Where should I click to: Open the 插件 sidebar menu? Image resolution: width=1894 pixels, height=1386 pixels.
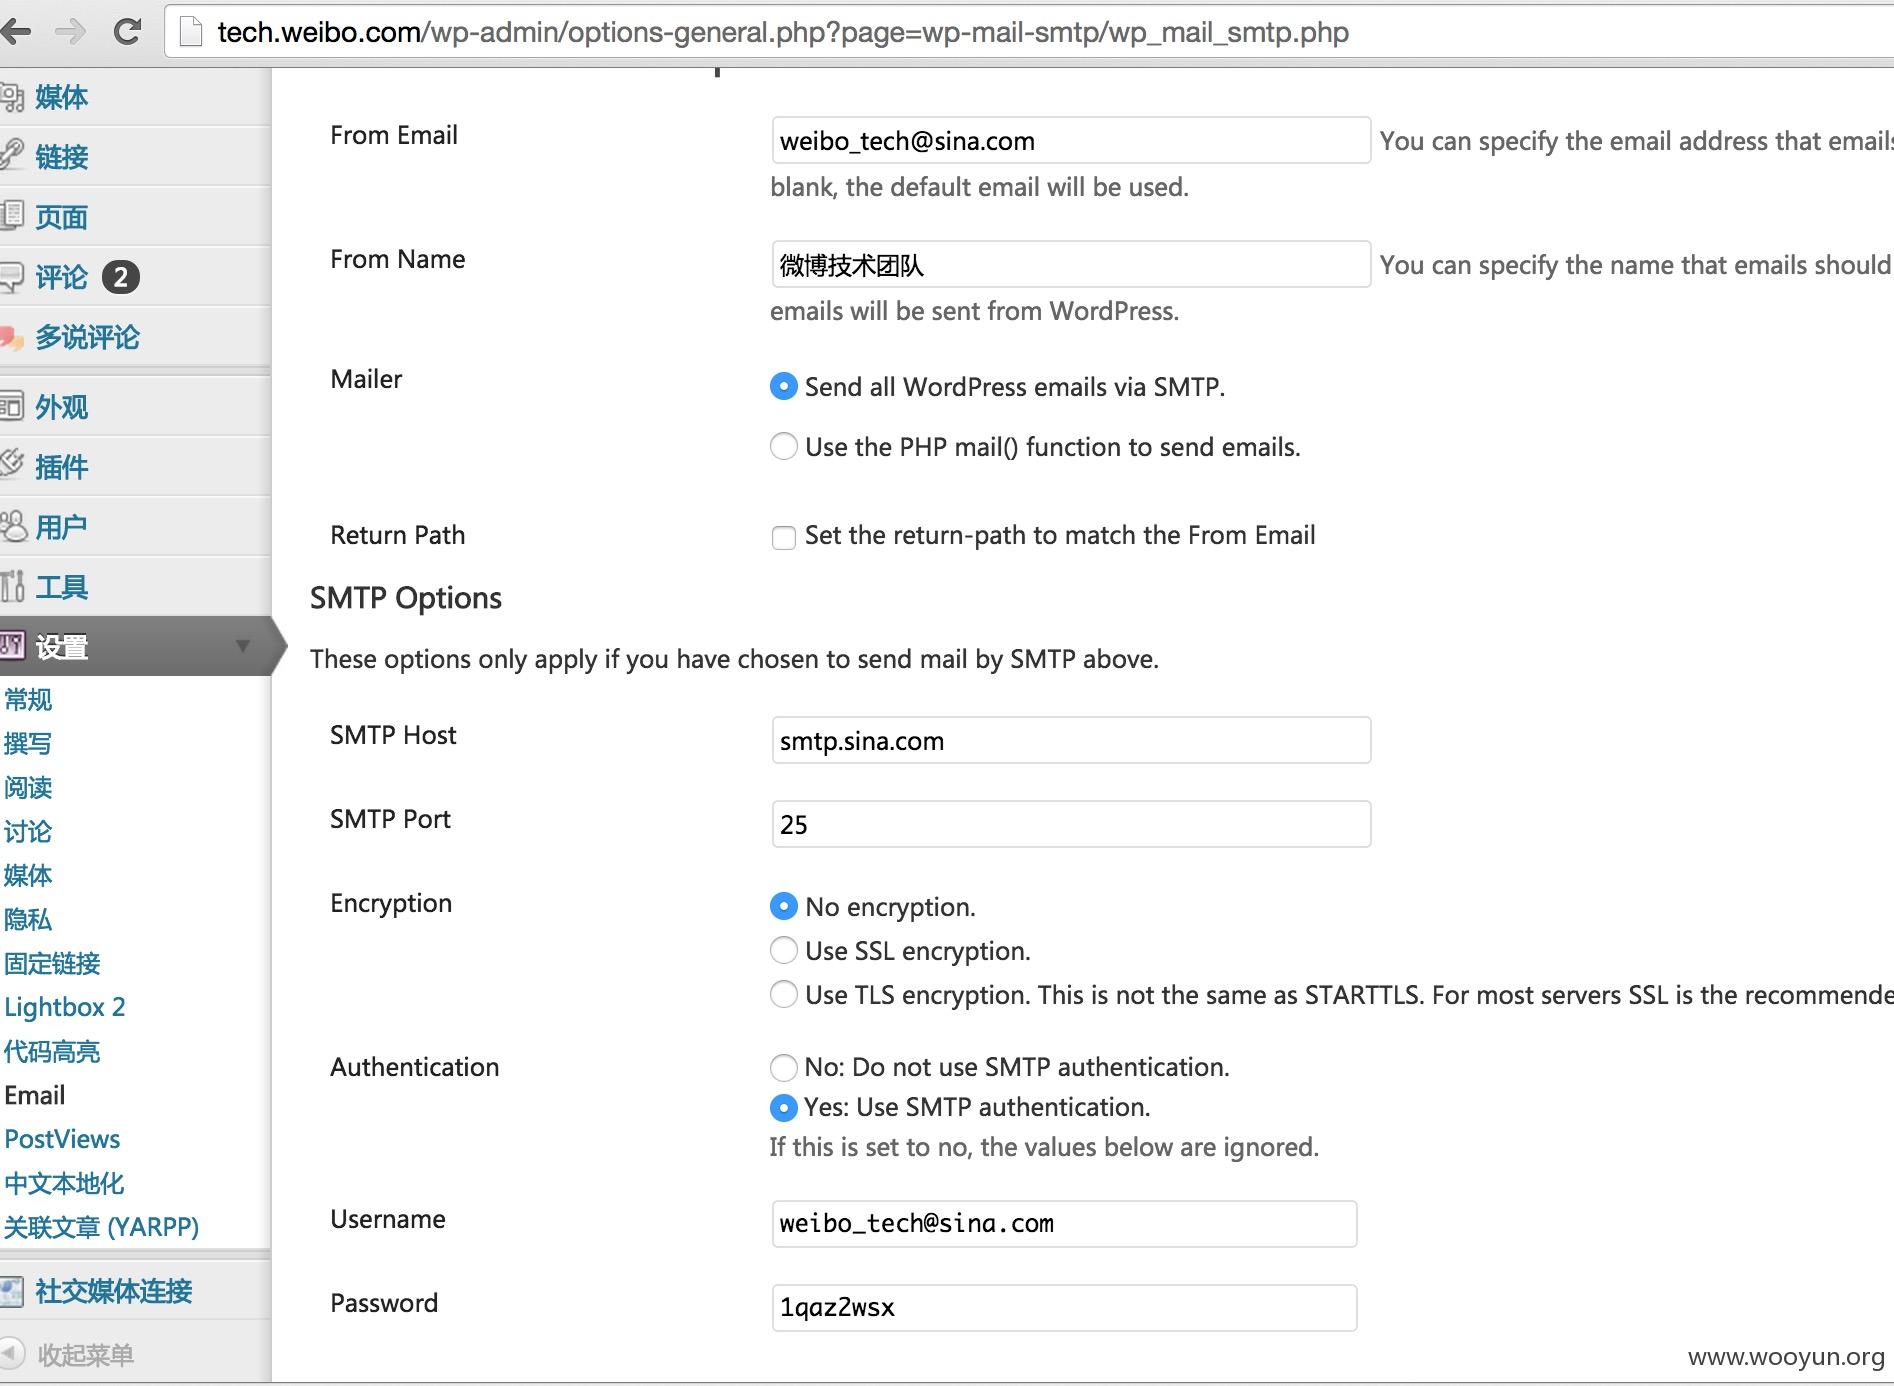click(62, 467)
